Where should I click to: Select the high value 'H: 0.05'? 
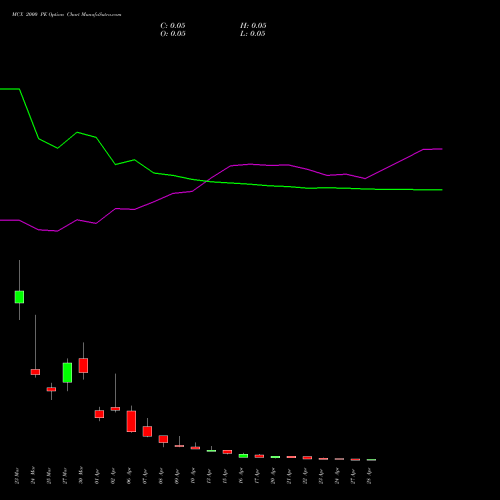253,26
